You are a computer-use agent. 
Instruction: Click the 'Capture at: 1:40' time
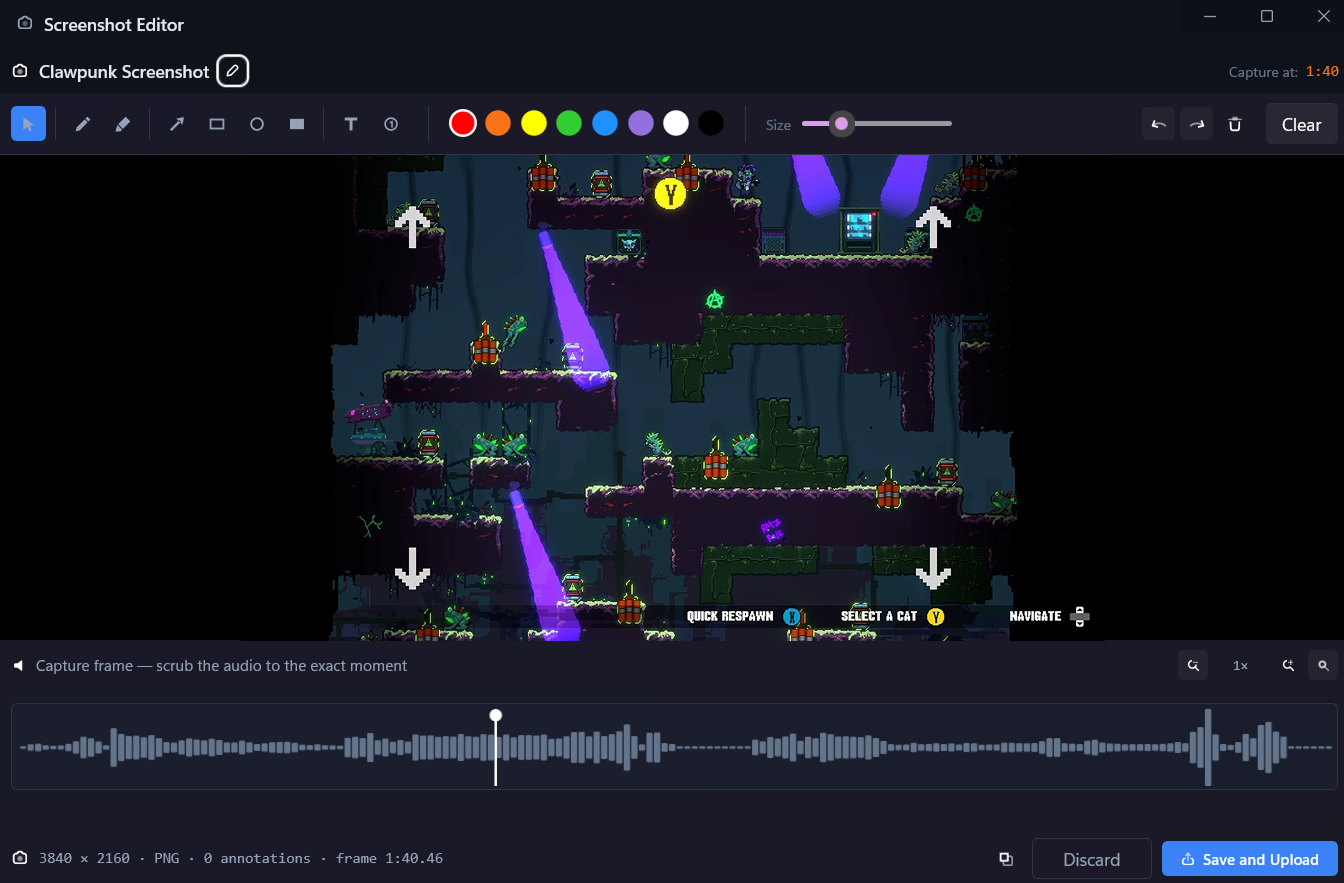(x=1284, y=72)
